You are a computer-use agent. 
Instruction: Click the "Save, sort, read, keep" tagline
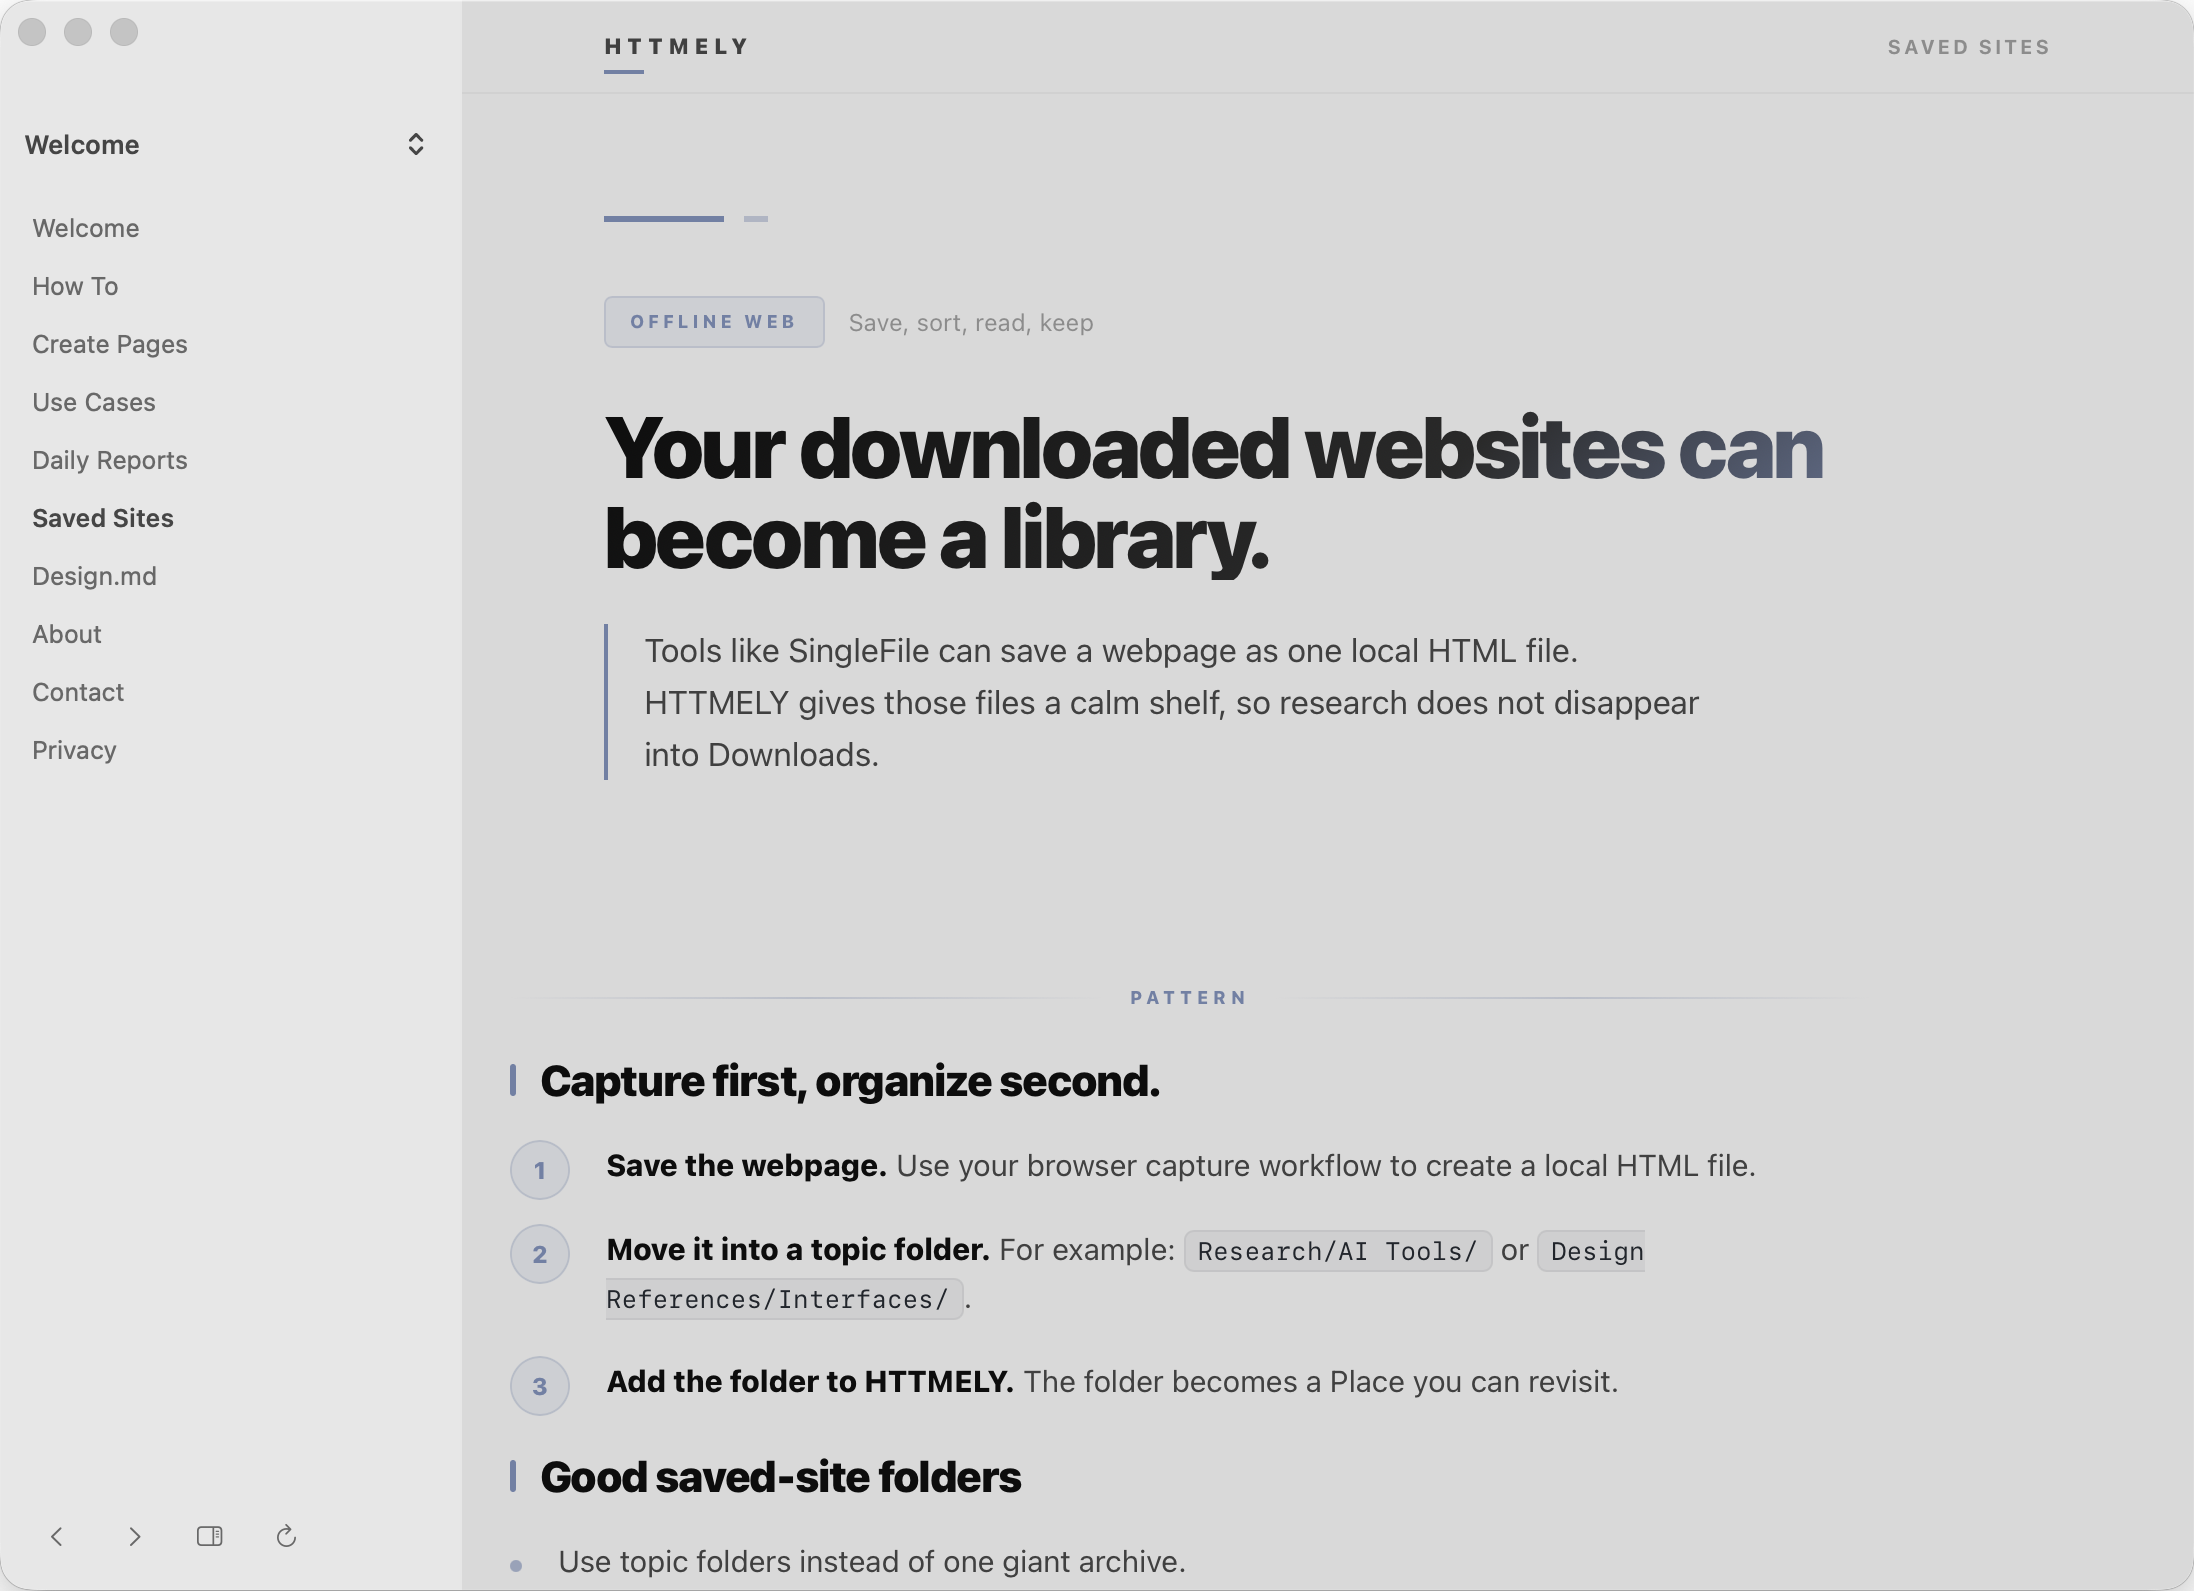(971, 323)
